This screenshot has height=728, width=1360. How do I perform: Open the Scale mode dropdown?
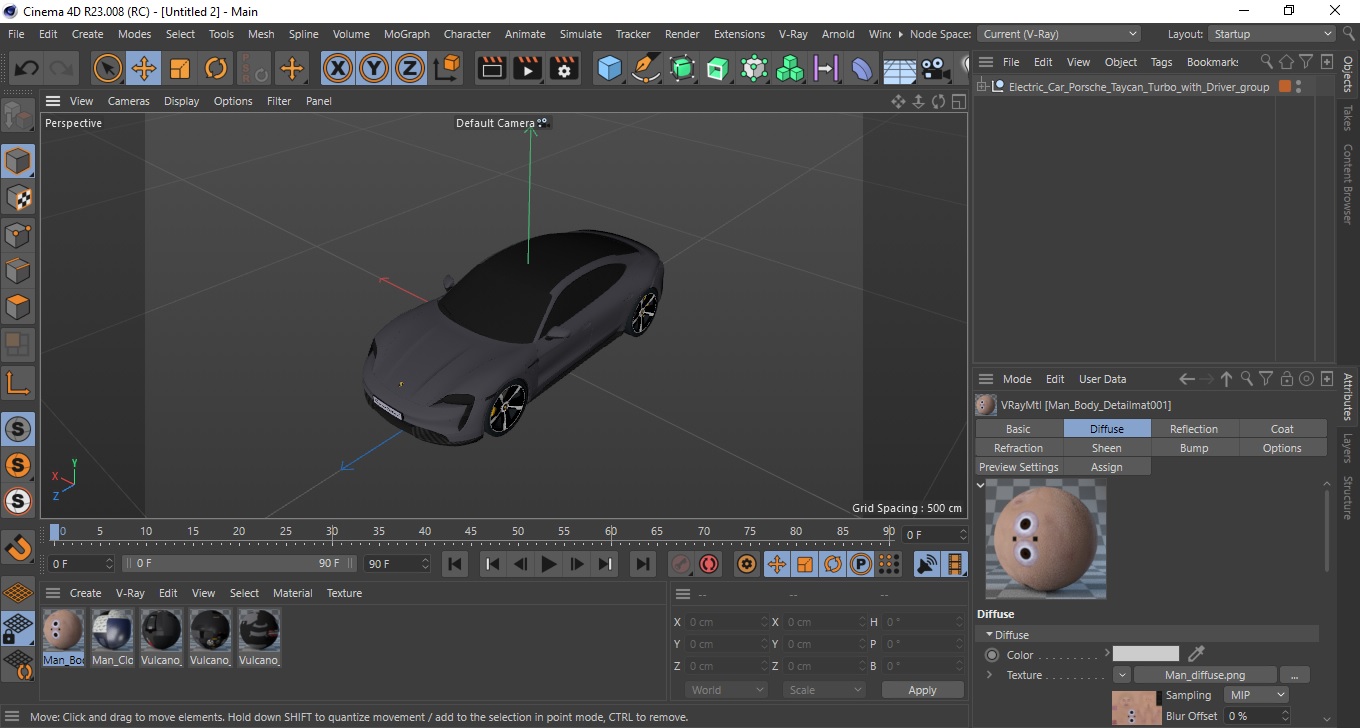click(x=824, y=690)
